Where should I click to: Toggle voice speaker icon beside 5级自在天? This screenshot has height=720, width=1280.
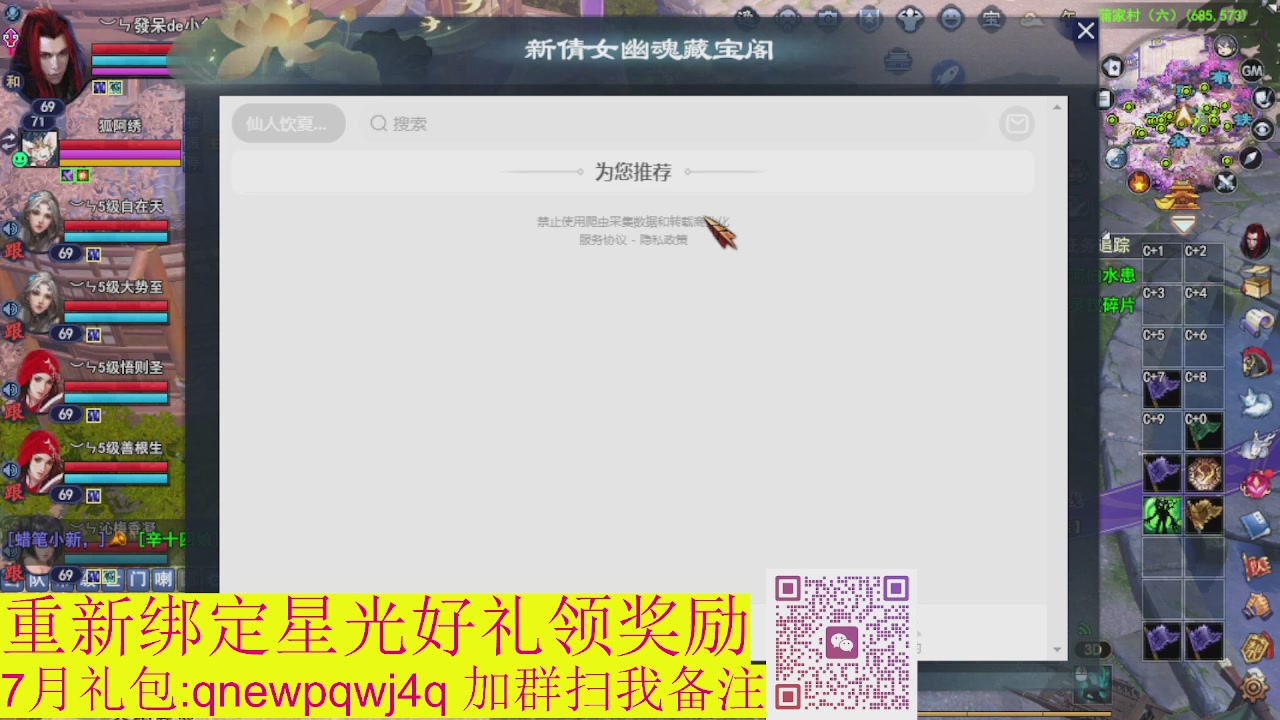tap(10, 229)
